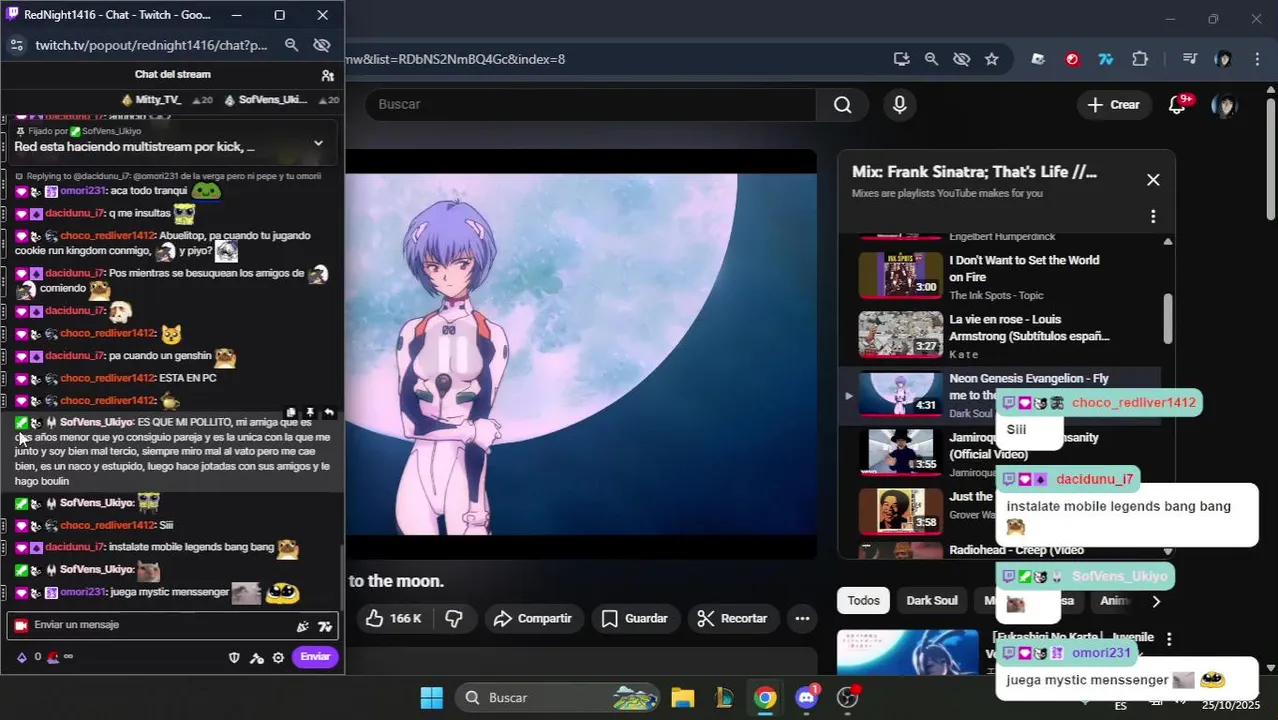Click reply arrow on SofVens_Ukiyo's long message
Screen dimensions: 1278x720
pyautogui.click(x=329, y=412)
